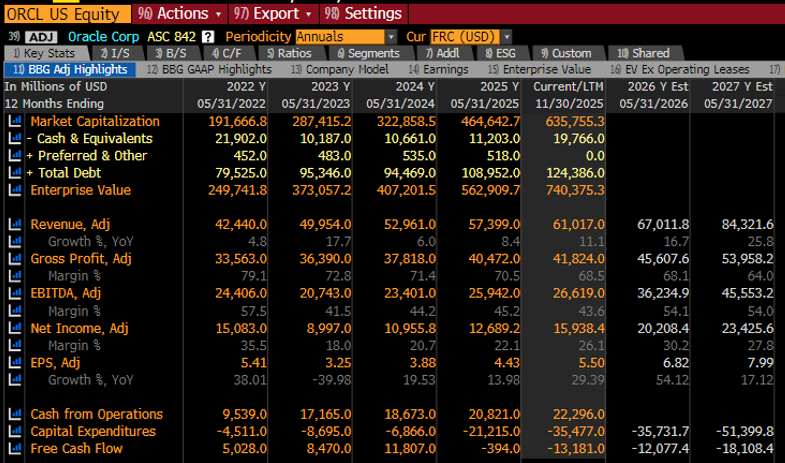Chart the Gross Profit, Adj row icon
This screenshot has height=463, width=785.
(x=14, y=259)
